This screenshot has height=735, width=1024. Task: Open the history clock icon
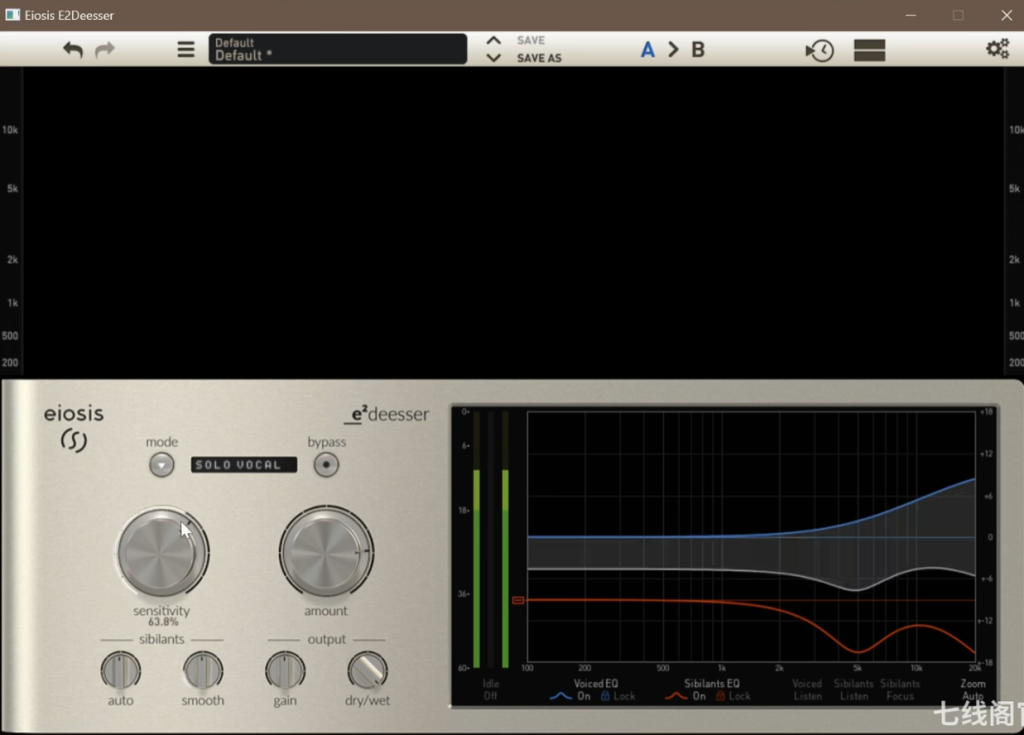coord(820,51)
